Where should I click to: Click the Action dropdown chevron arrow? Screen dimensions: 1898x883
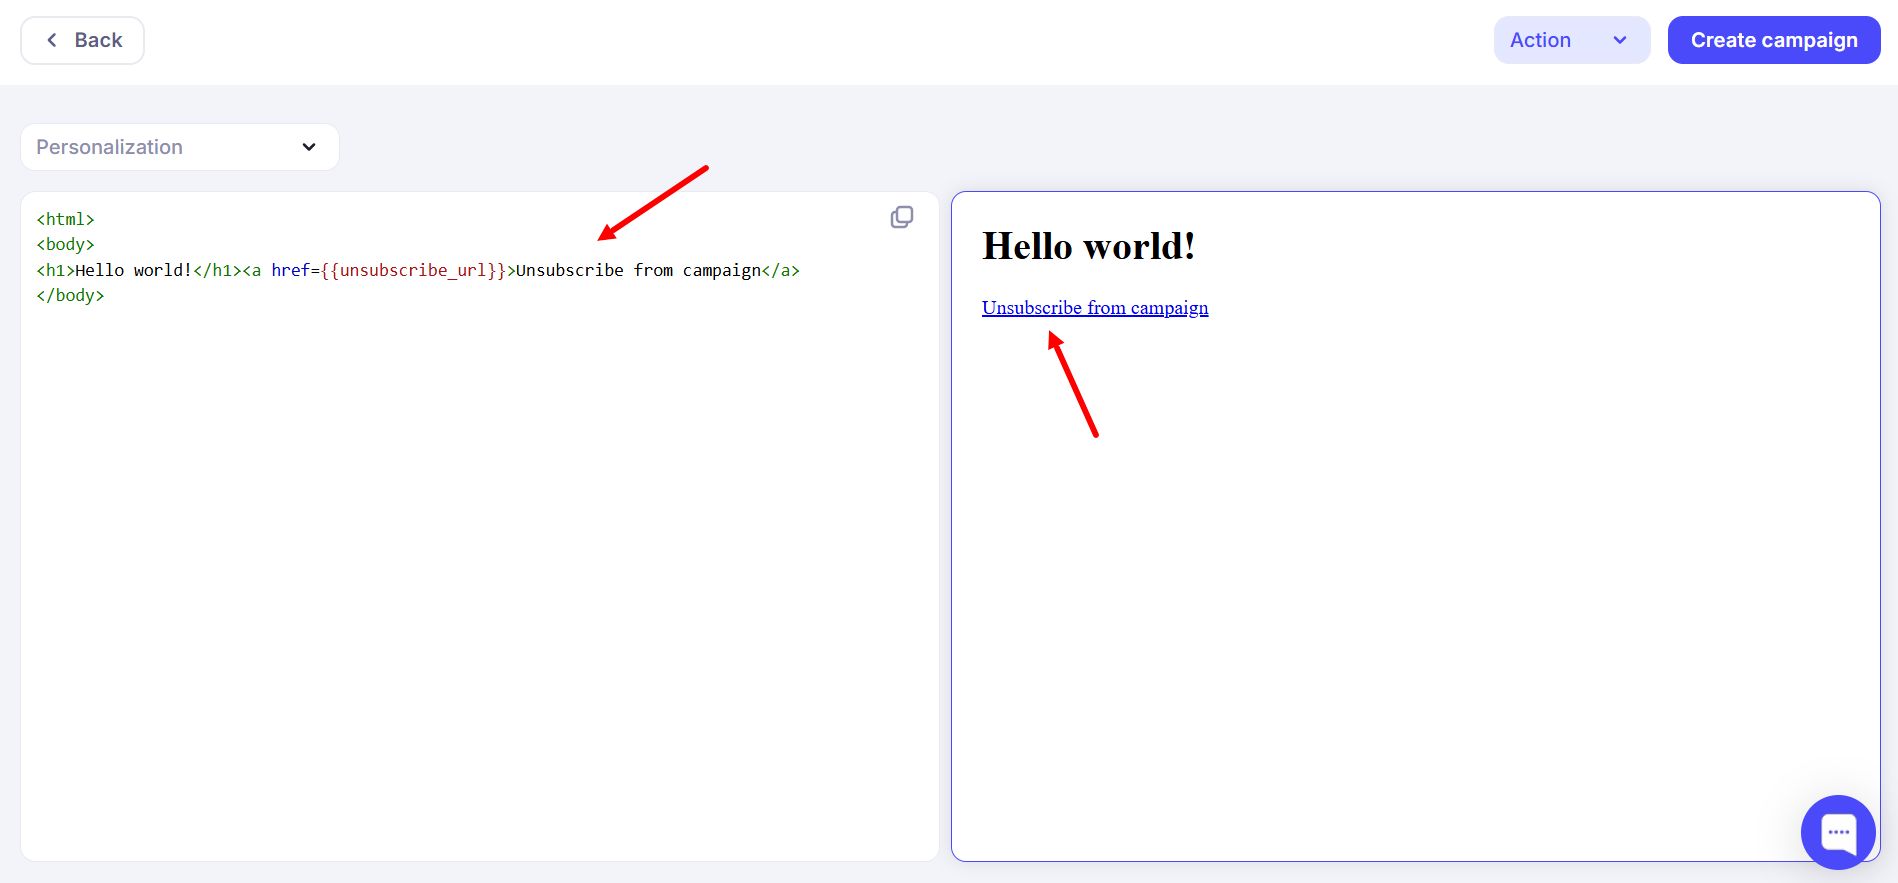1620,40
